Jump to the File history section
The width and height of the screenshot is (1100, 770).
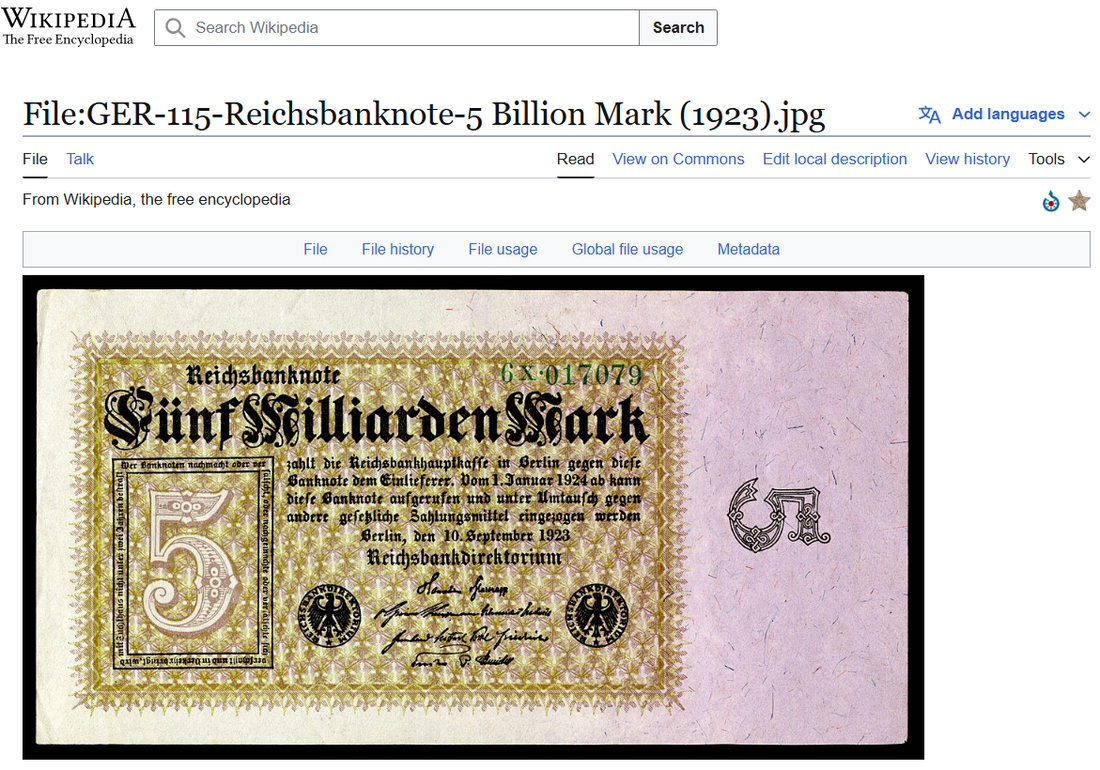(398, 249)
